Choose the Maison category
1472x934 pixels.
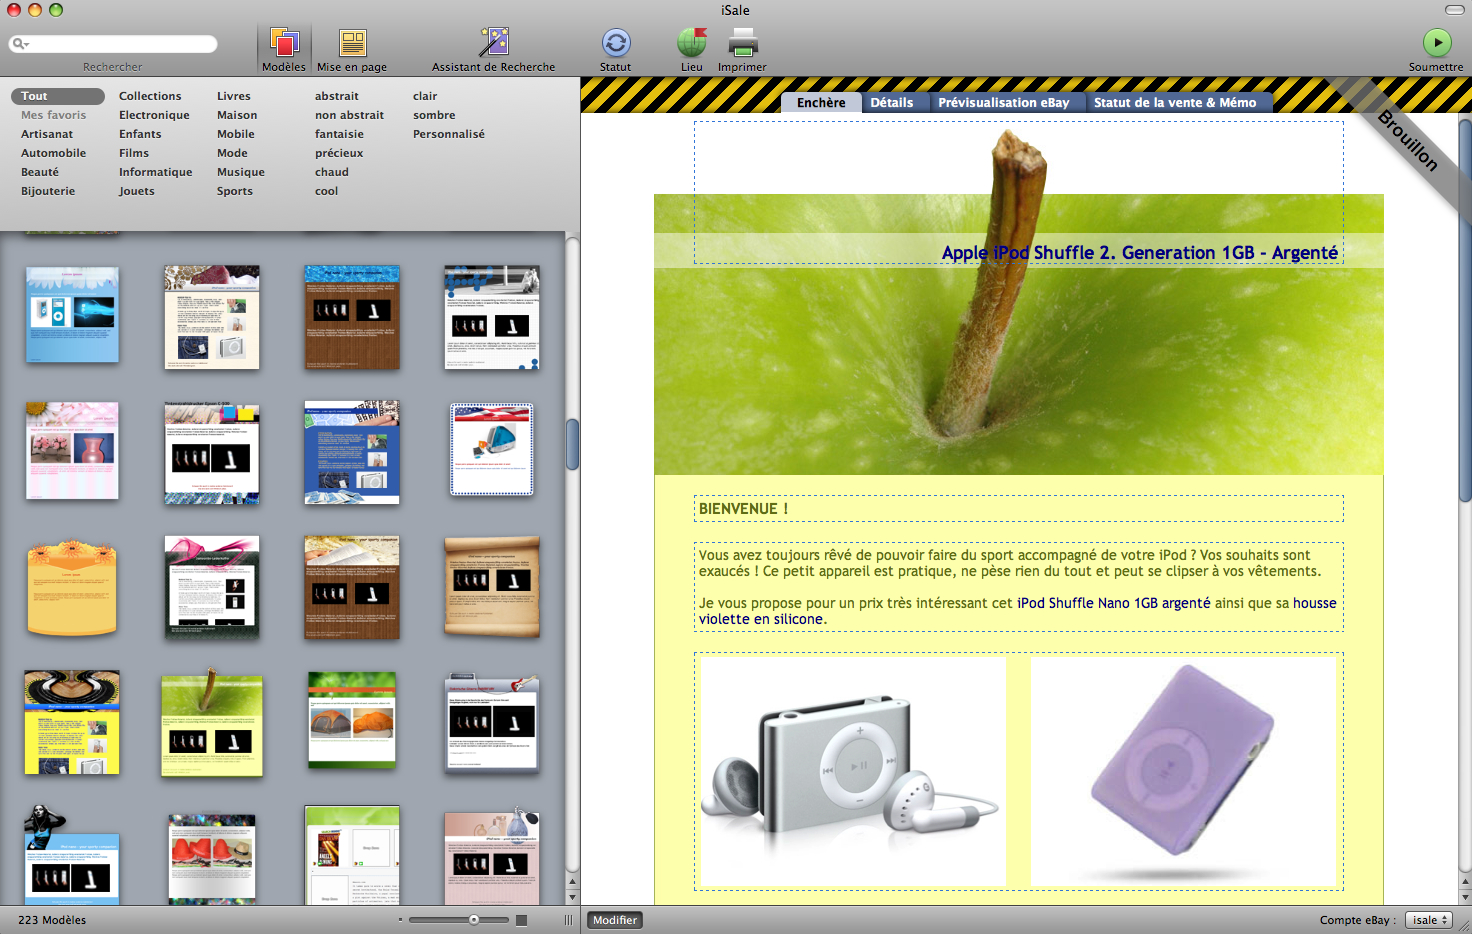point(237,115)
